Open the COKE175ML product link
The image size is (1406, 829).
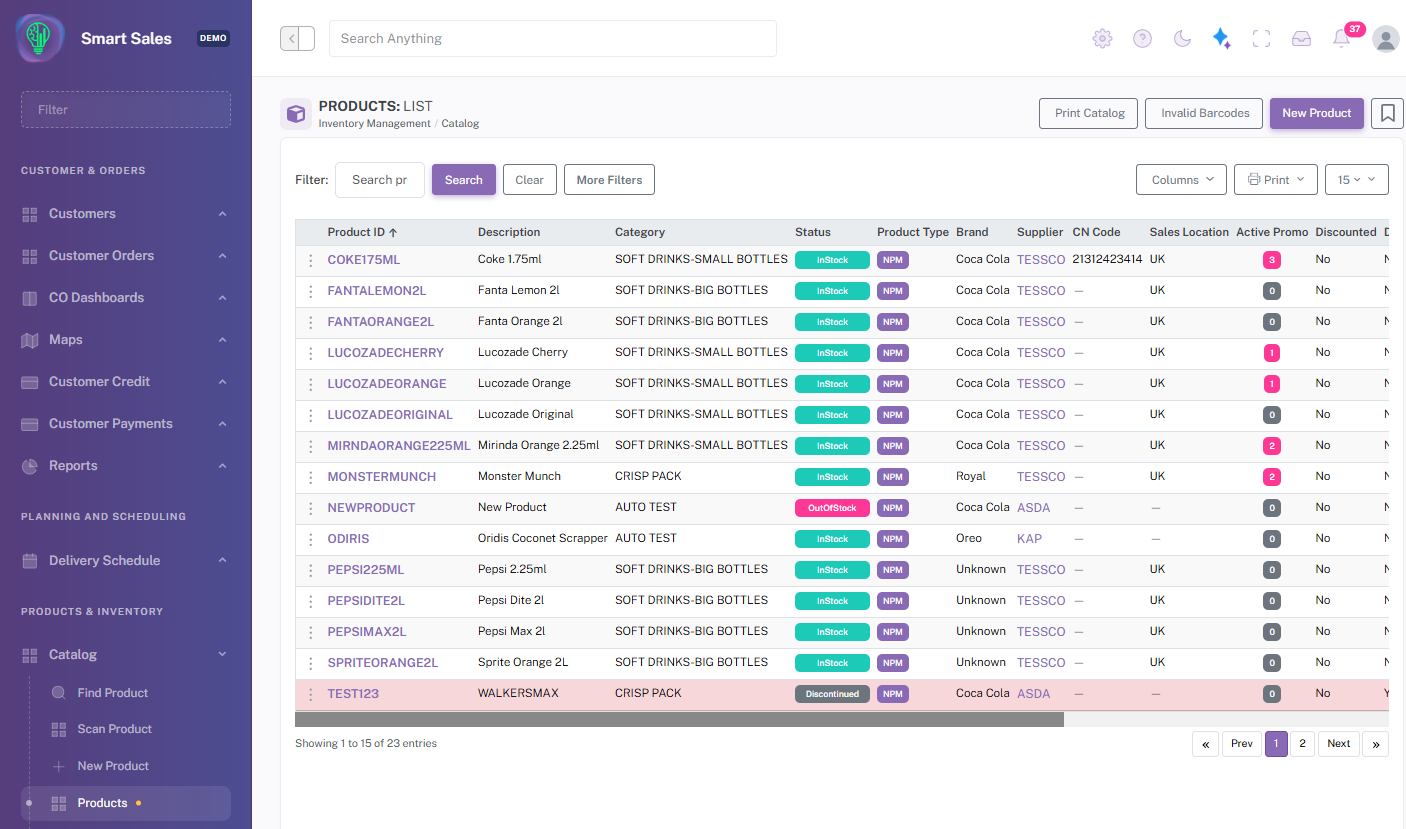coord(364,260)
